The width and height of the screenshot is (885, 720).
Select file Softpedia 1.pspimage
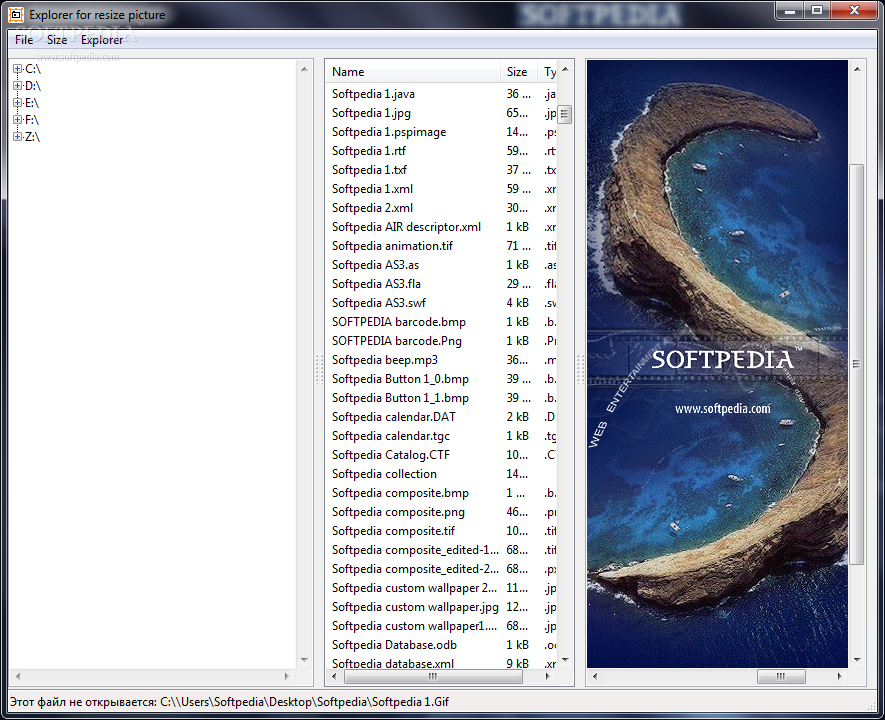389,131
